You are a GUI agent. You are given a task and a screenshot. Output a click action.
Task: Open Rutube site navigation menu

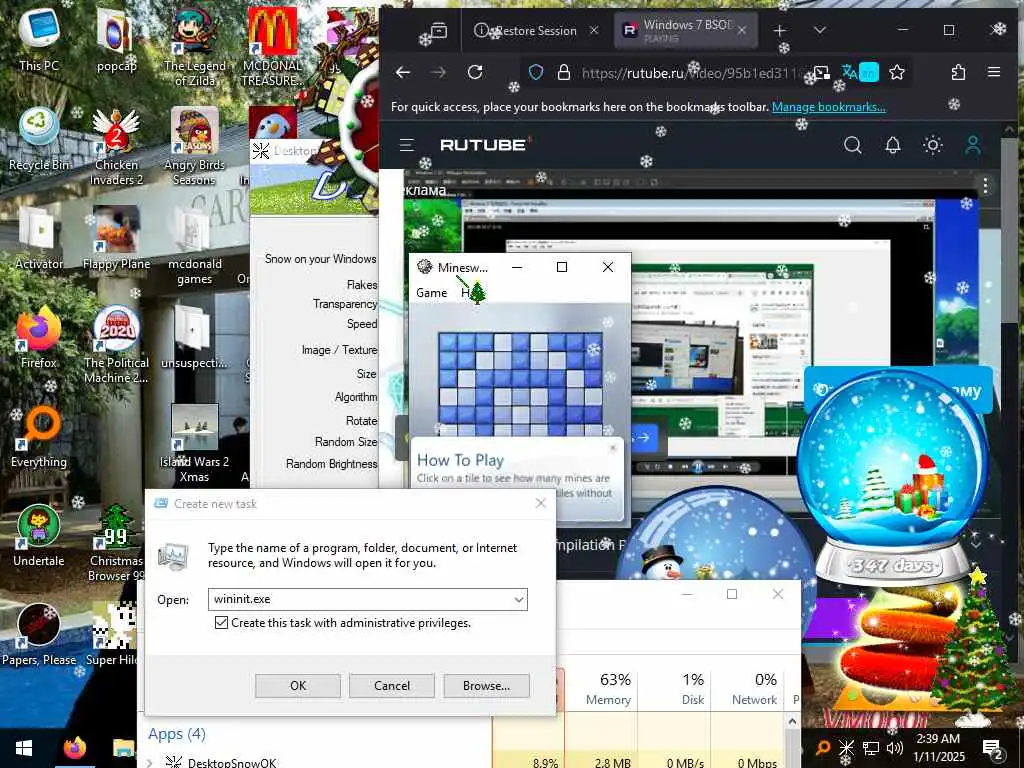pos(407,144)
